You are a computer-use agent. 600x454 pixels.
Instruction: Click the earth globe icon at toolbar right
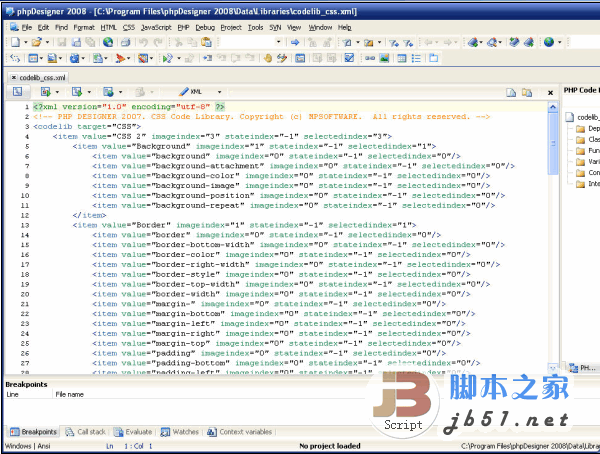549,42
